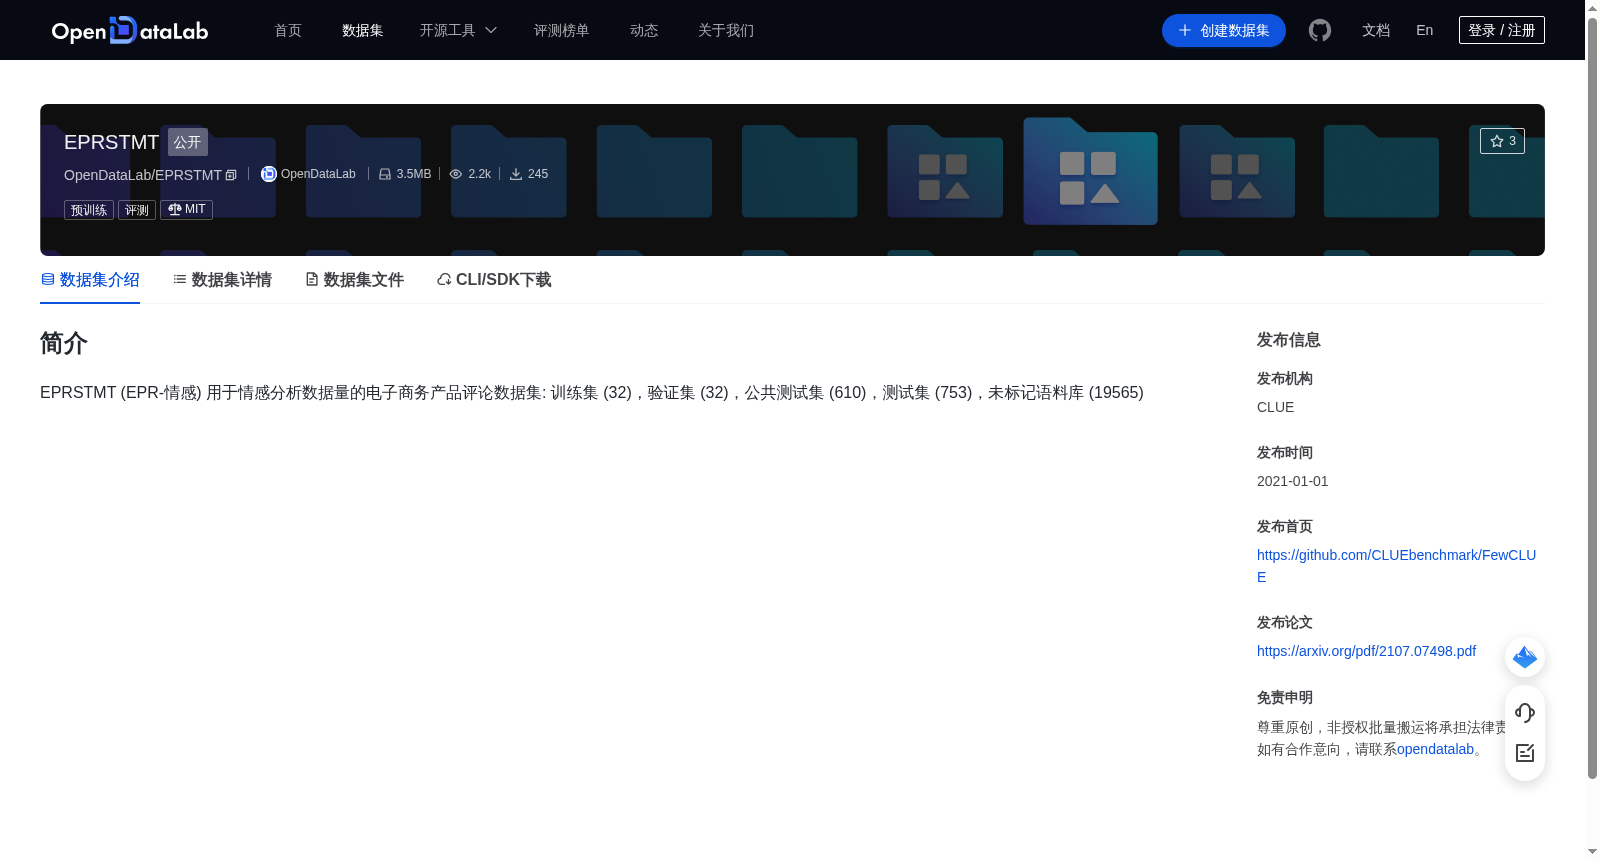Click the publisher name CLUE

1275,407
